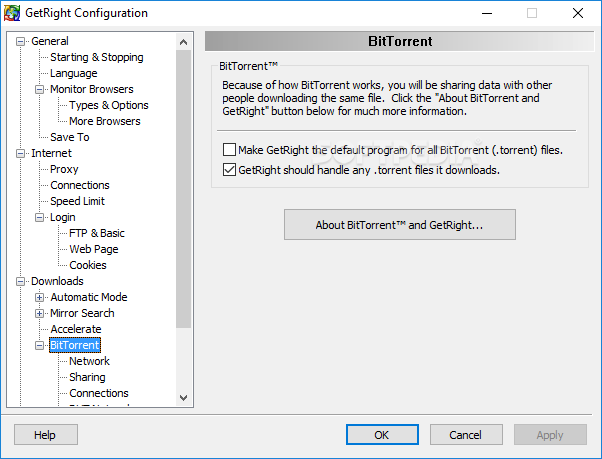Close the GetRight Configuration window
This screenshot has height=459, width=602.
(578, 13)
